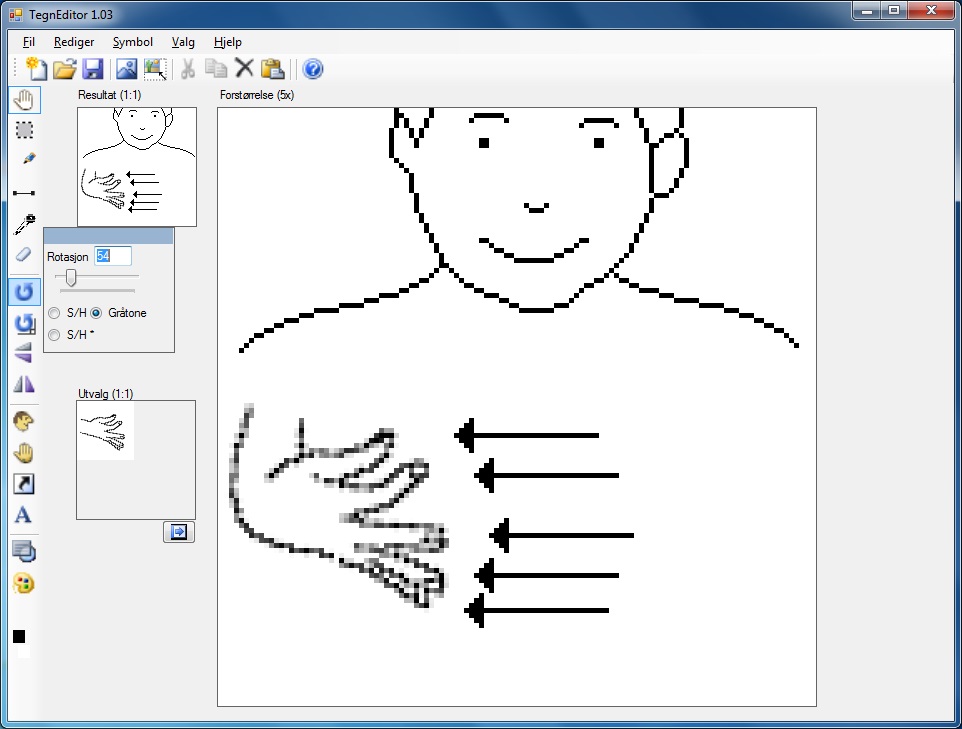The image size is (962, 729).
Task: Create a new file with the New icon
Action: point(36,69)
